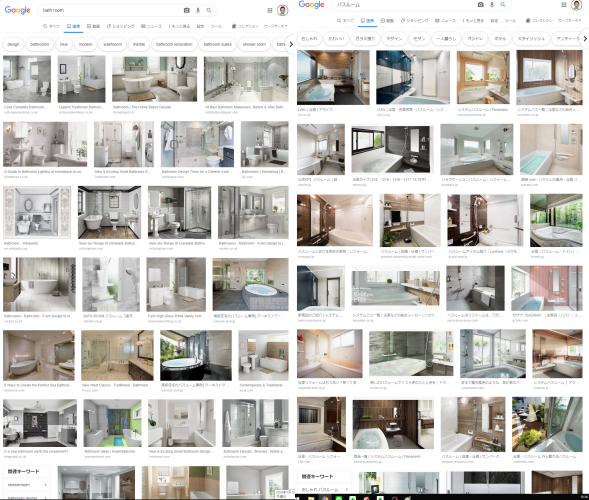Open the Google apps grid in the 'bath room' window

[270, 11]
